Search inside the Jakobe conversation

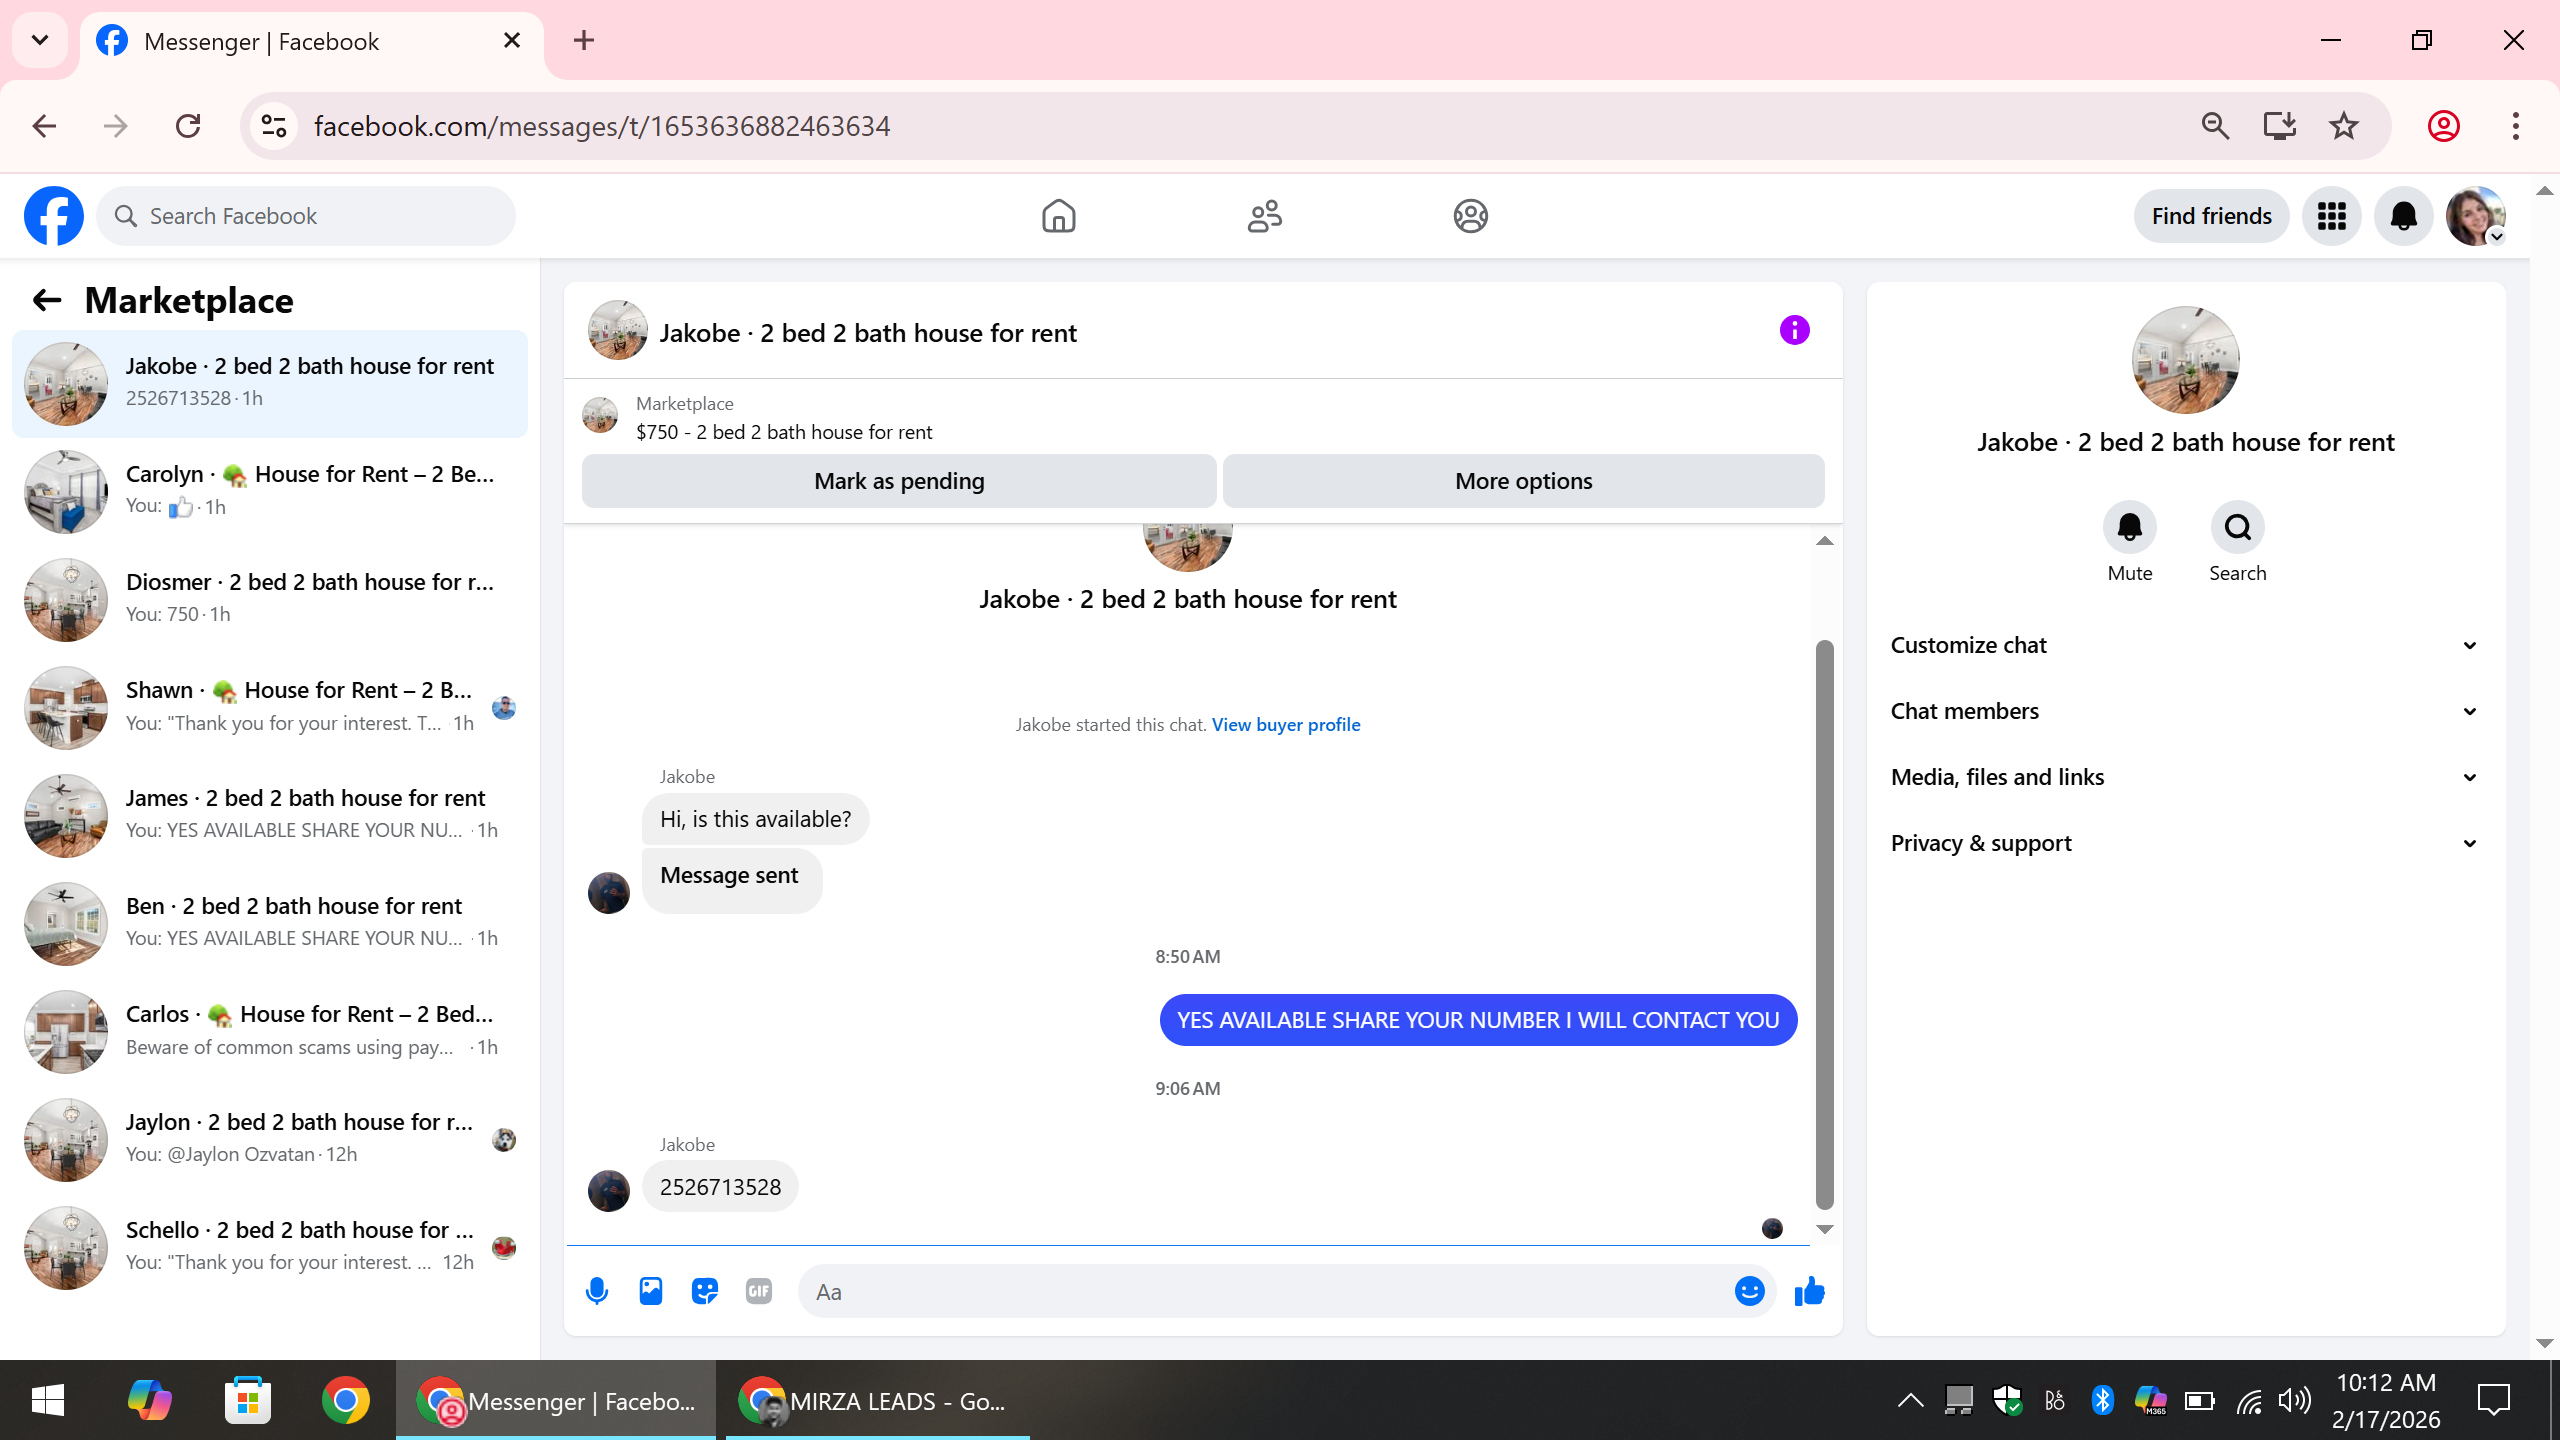click(2237, 527)
